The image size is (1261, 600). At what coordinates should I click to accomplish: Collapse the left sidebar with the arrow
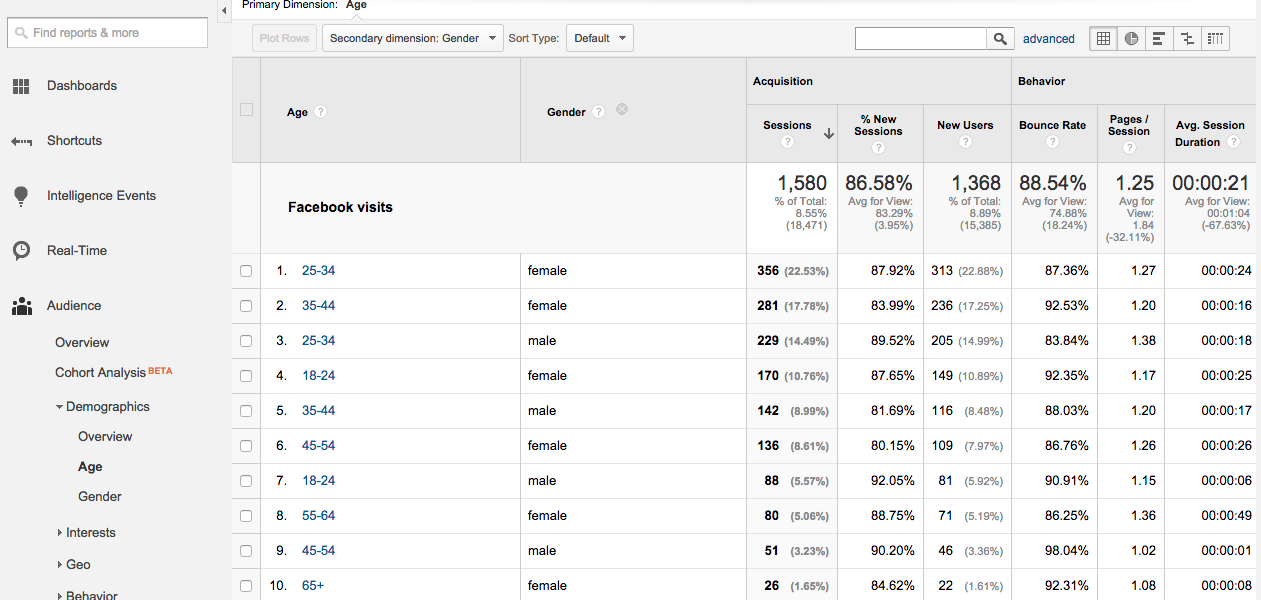click(224, 10)
